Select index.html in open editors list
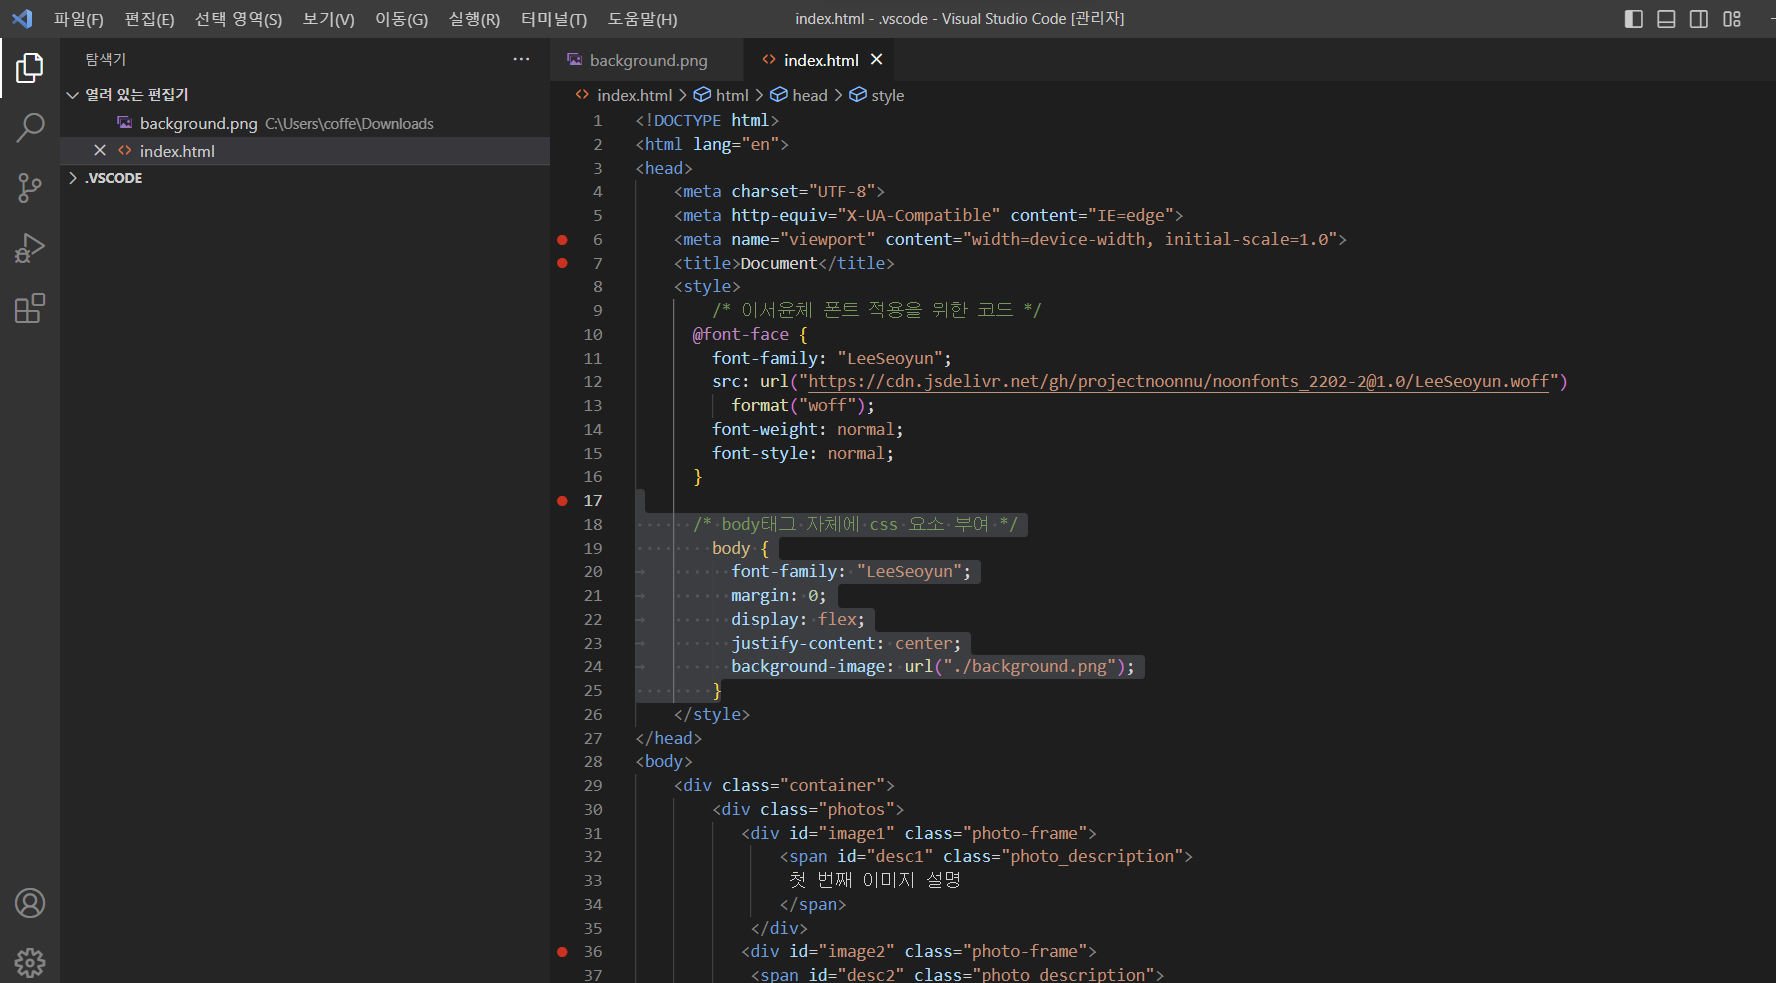This screenshot has width=1776, height=983. click(x=305, y=151)
